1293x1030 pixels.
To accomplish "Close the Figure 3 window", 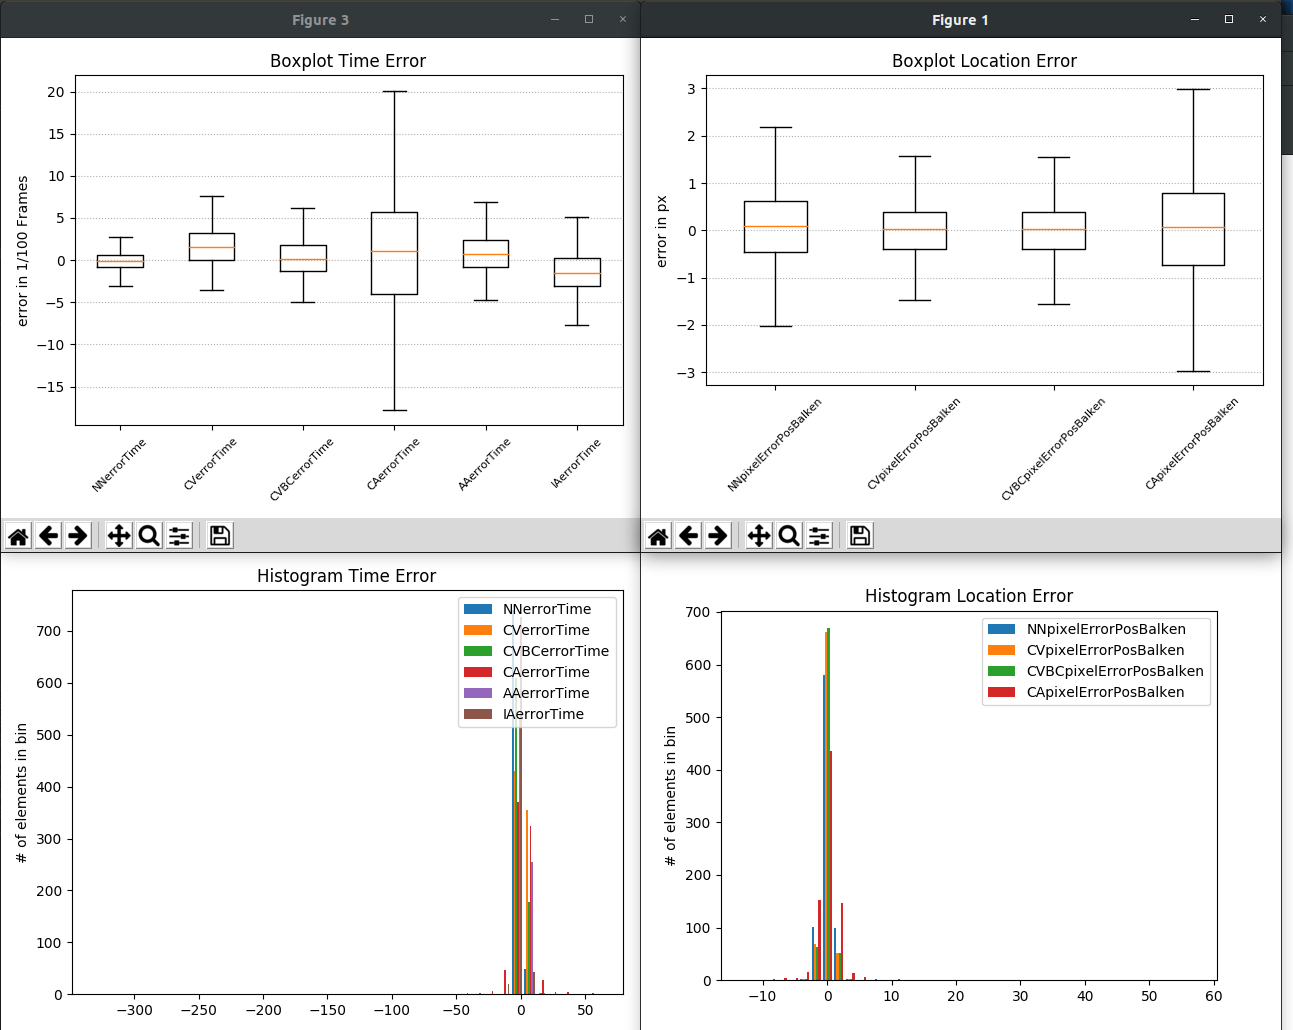I will click(623, 19).
